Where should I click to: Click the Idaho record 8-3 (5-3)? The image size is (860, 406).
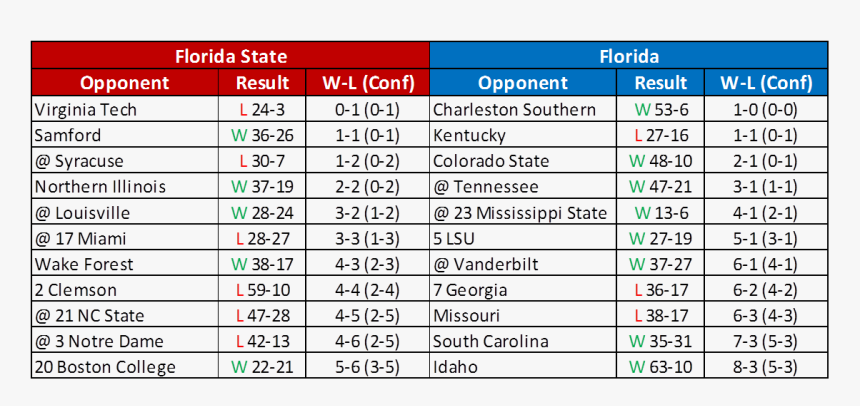click(766, 366)
